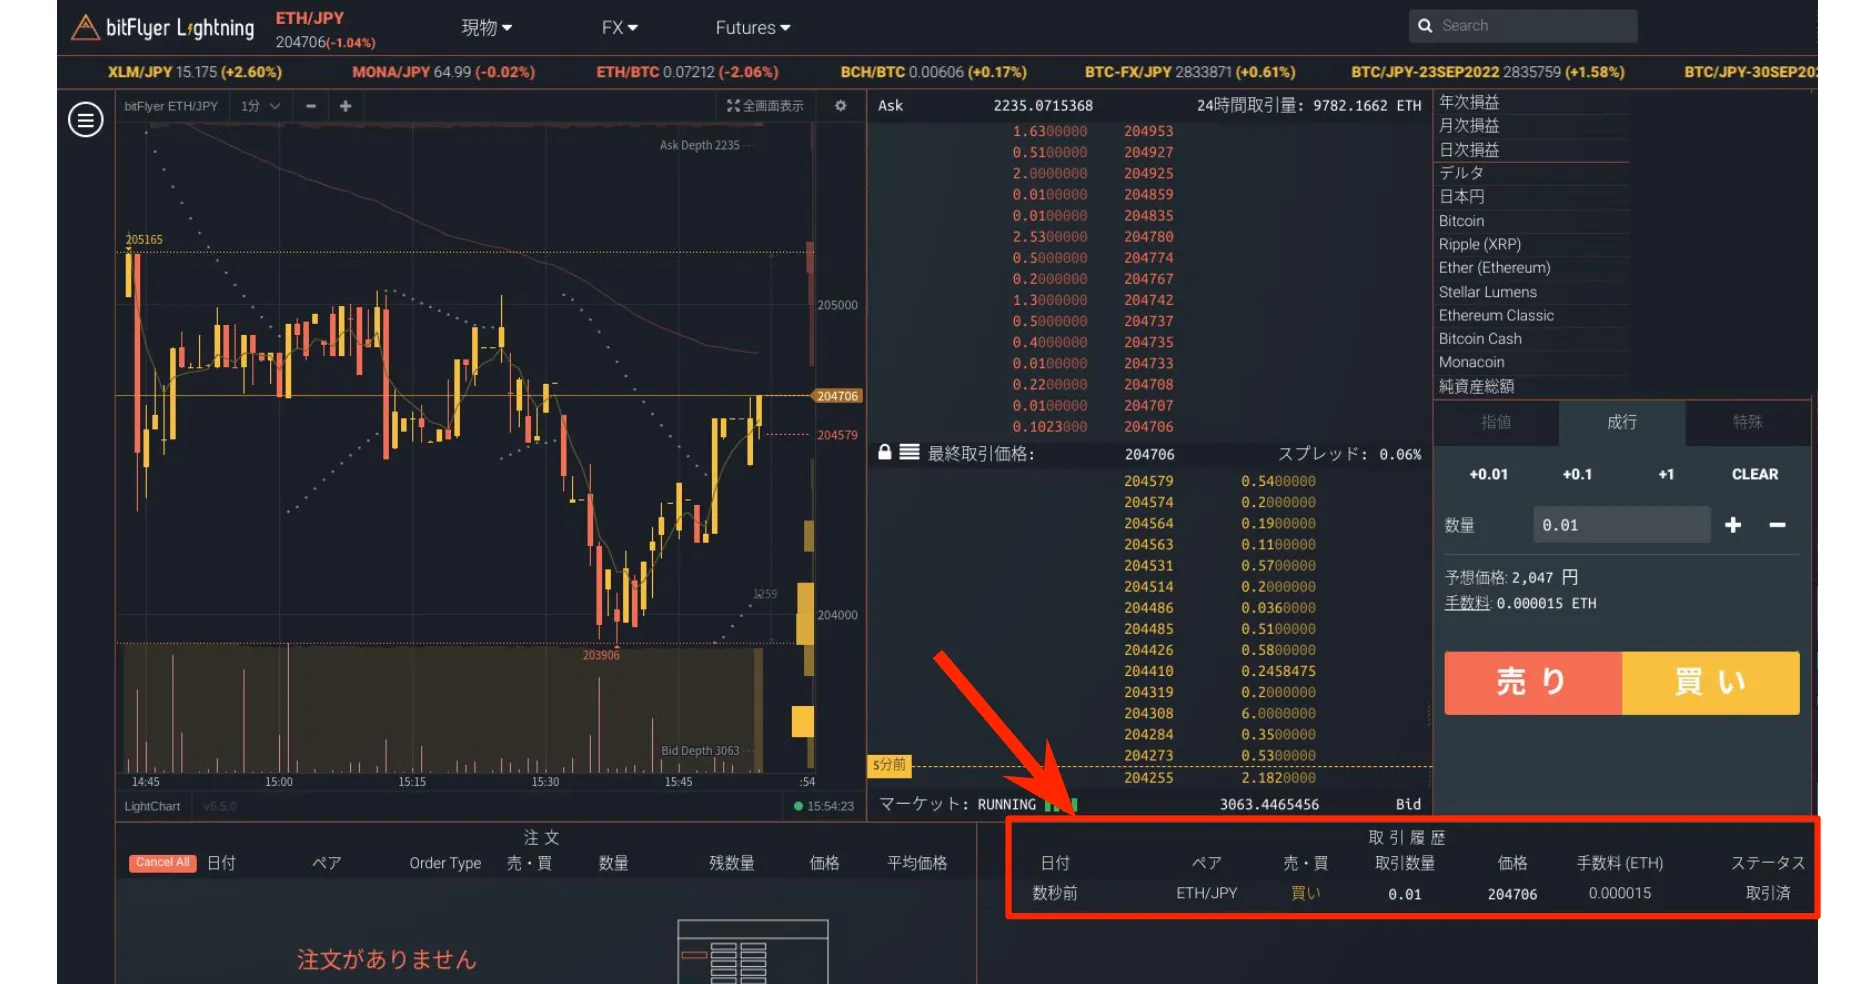Switch to the 指値 order tab

(x=1496, y=422)
